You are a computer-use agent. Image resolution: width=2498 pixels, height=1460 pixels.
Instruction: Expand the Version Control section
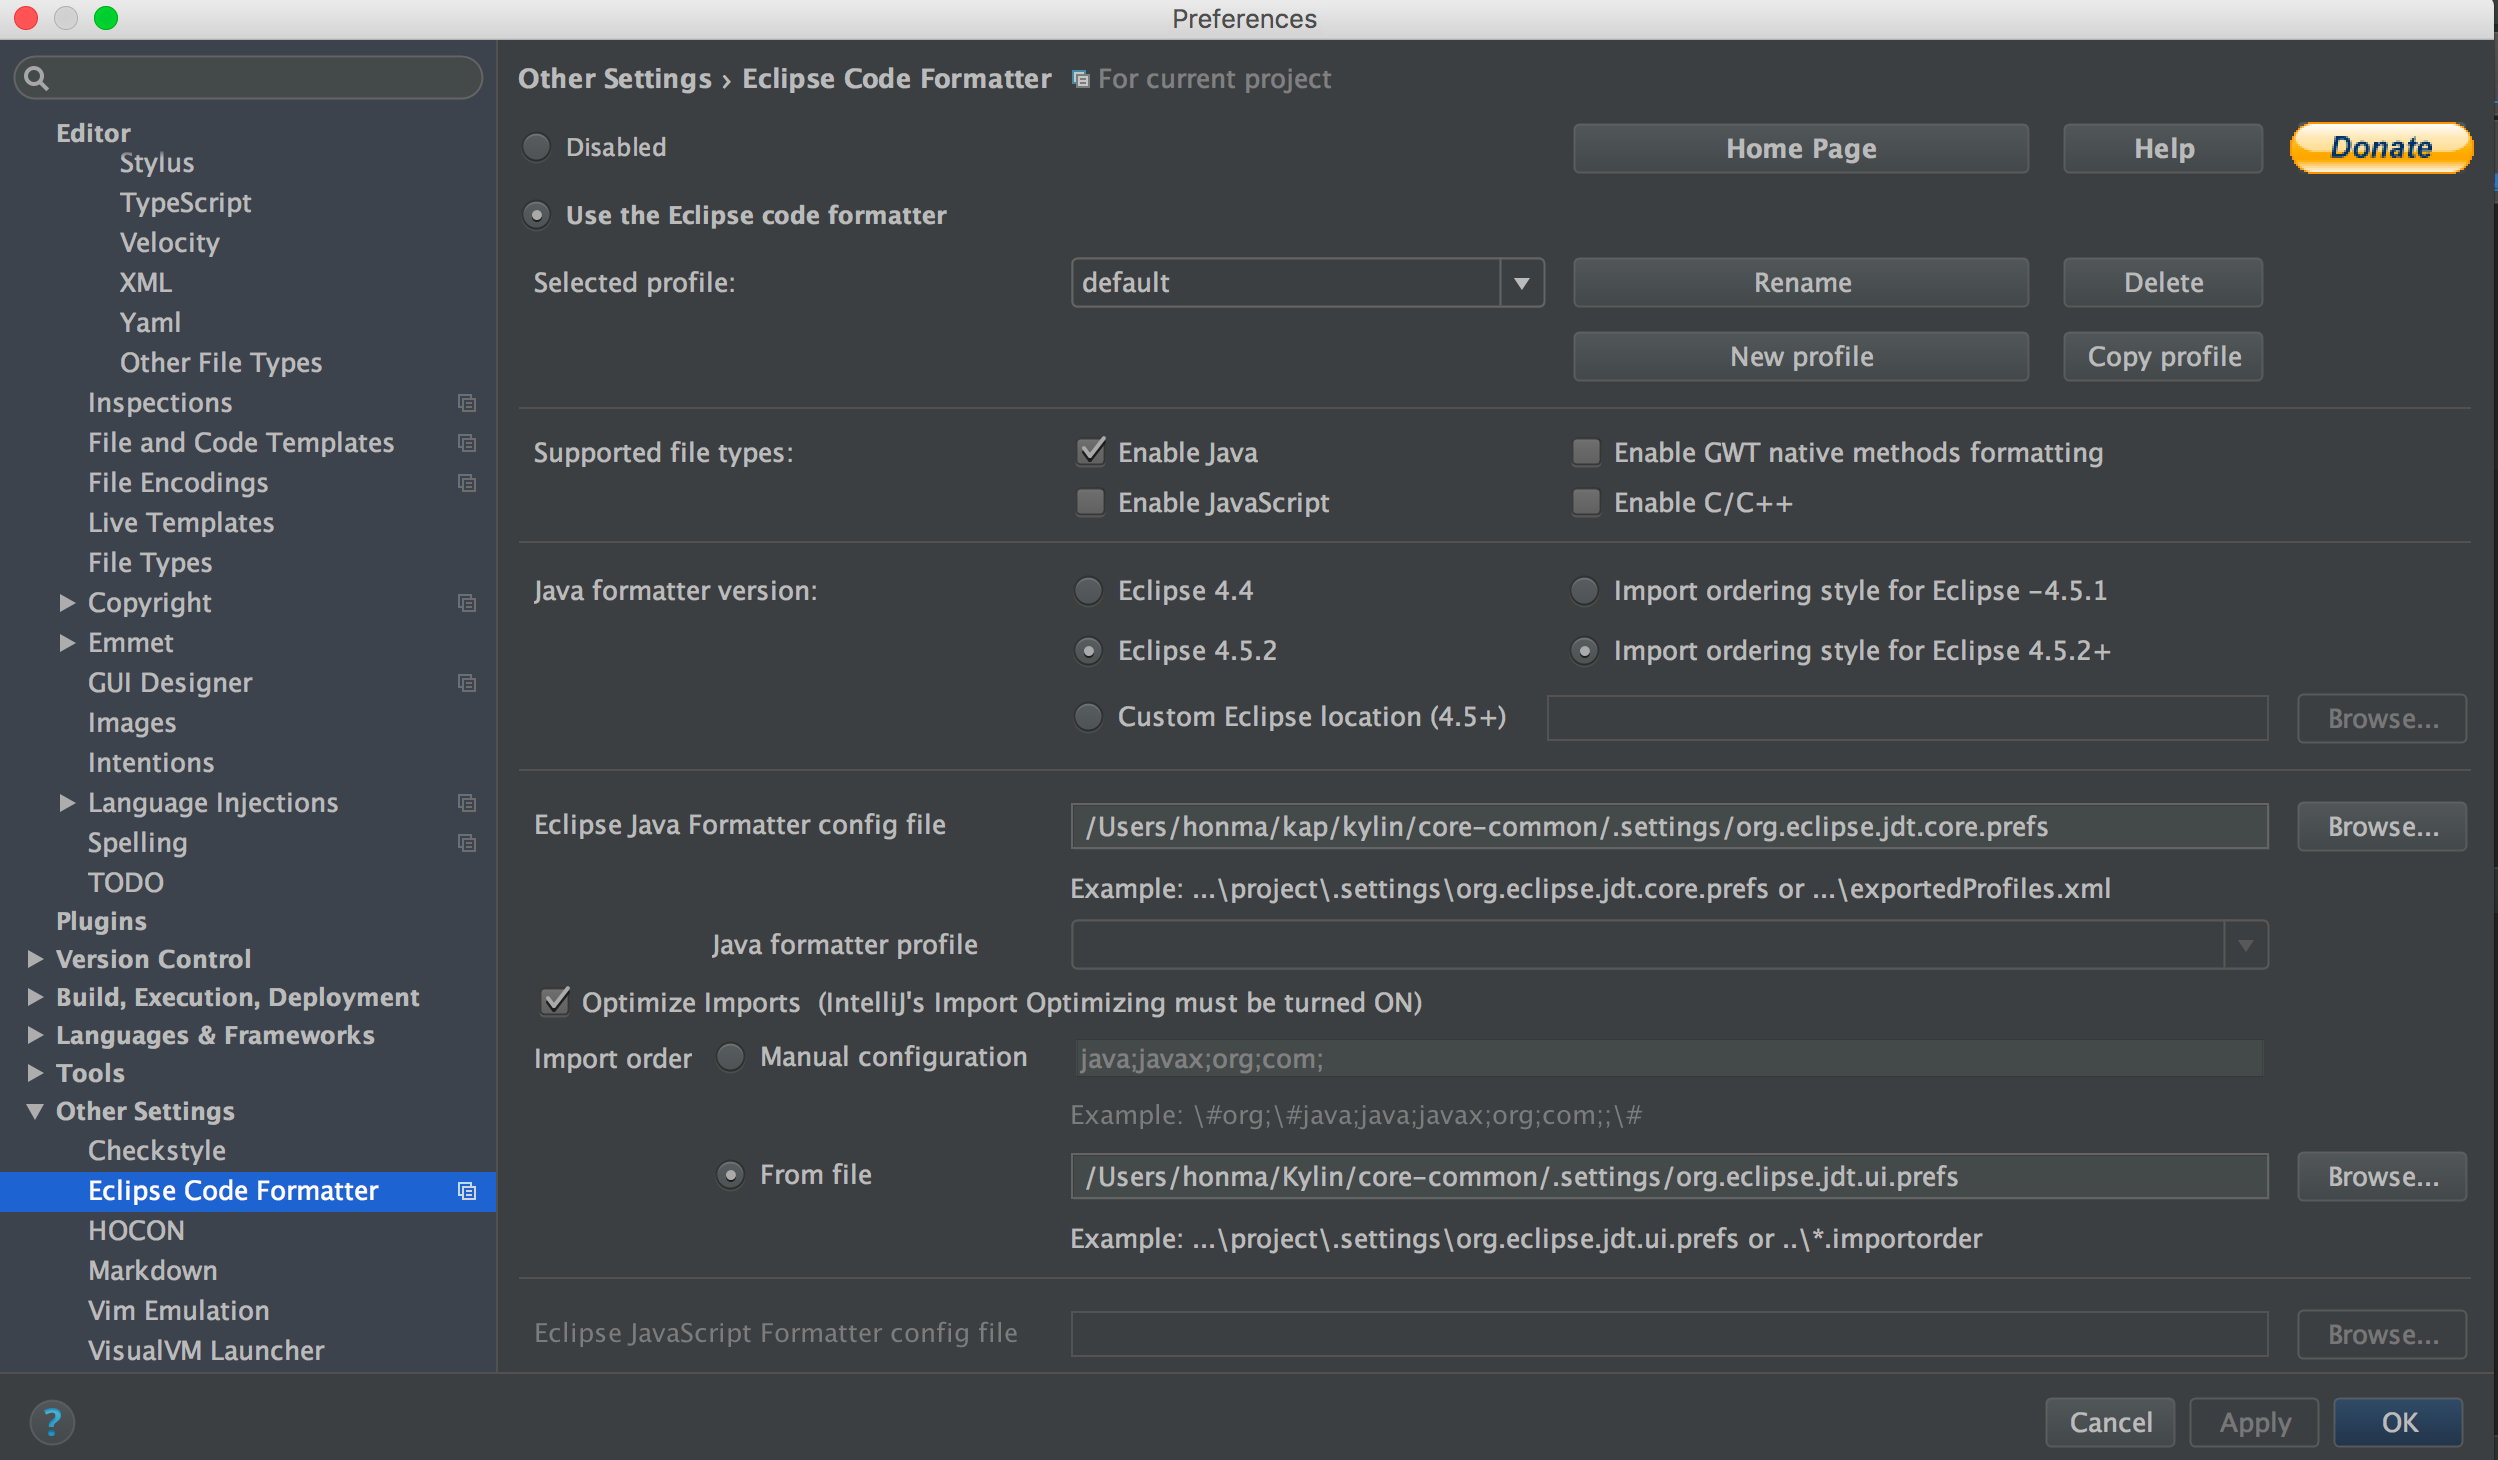click(35, 959)
